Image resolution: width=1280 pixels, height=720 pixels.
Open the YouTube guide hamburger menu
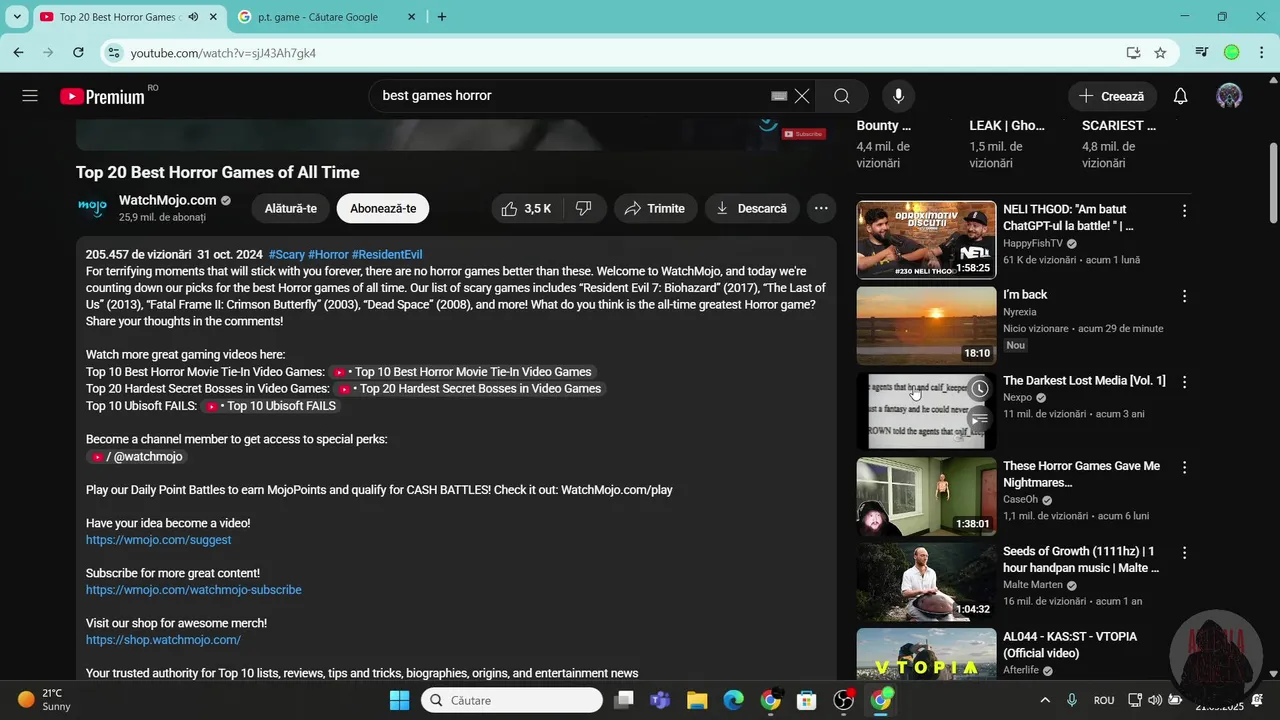coord(30,96)
